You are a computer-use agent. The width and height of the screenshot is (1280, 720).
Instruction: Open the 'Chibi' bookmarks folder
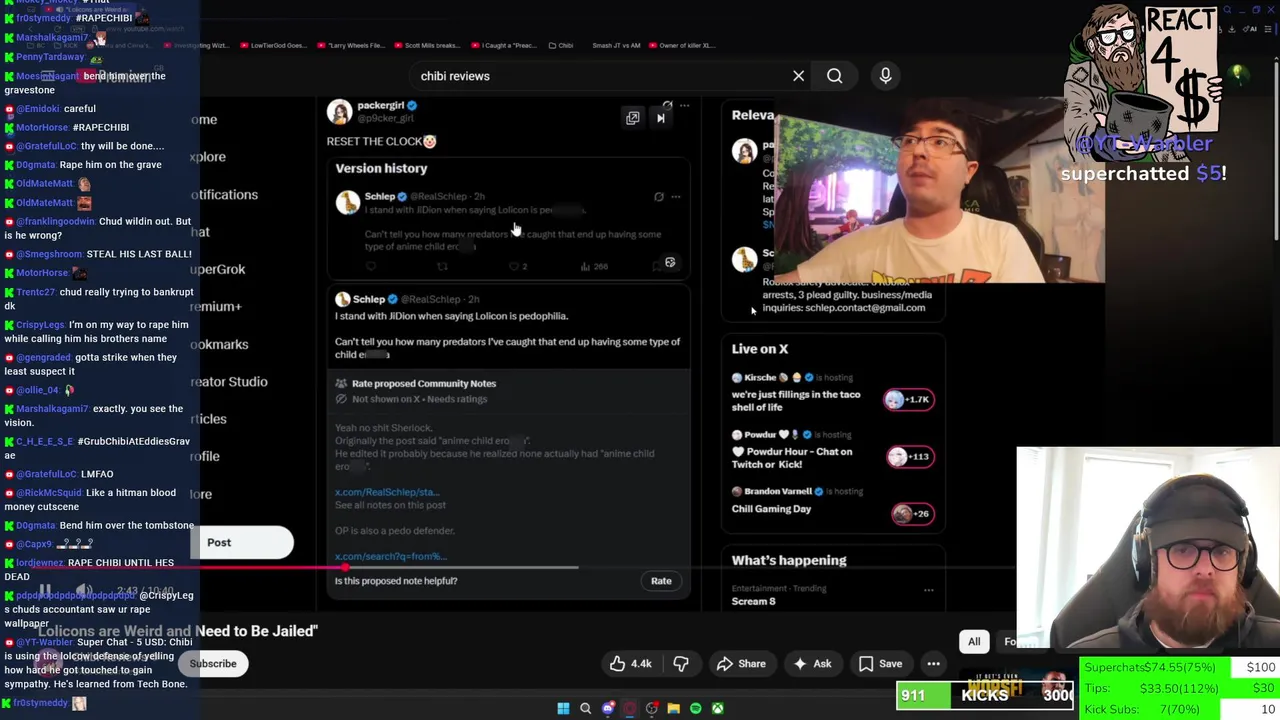561,45
